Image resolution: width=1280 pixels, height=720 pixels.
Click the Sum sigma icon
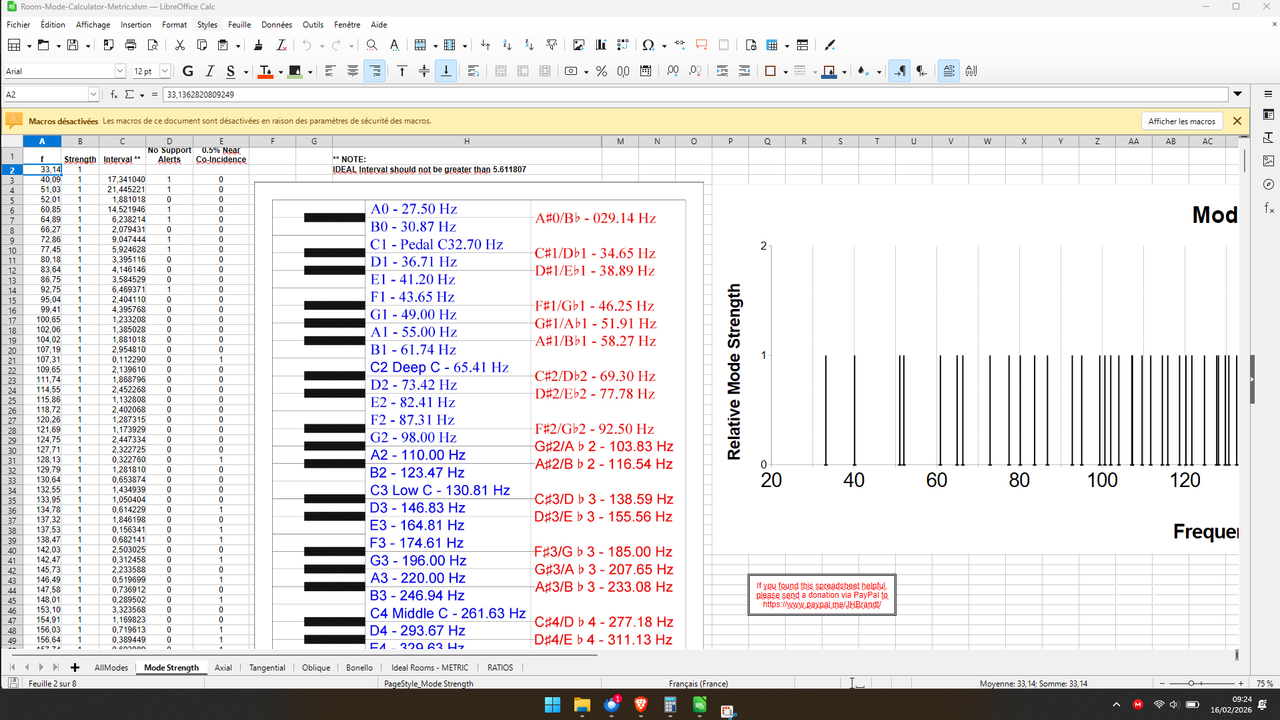[130, 94]
